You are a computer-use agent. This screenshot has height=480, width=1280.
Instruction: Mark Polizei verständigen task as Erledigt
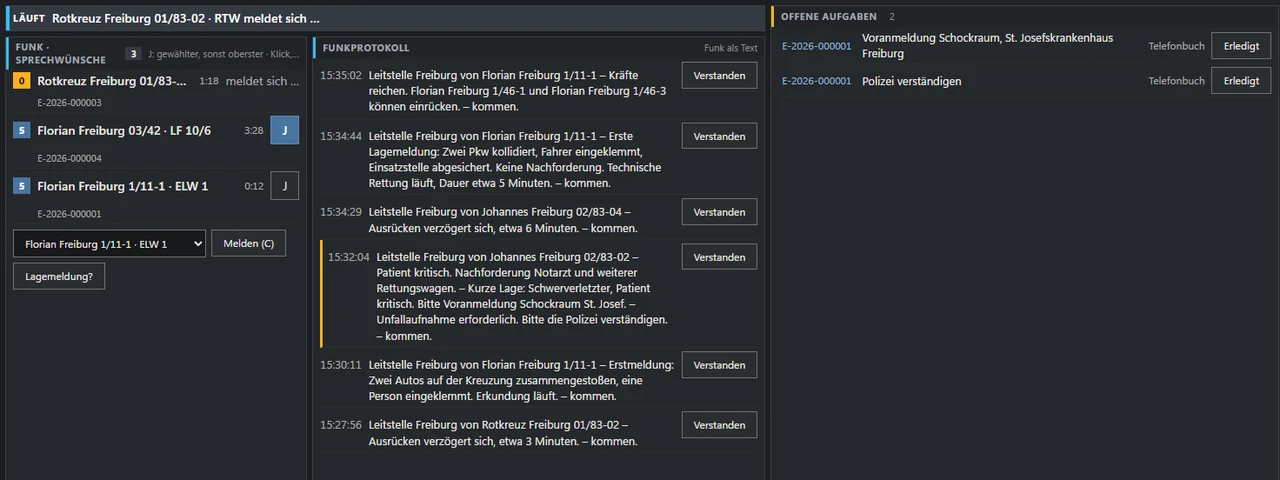pos(1241,81)
